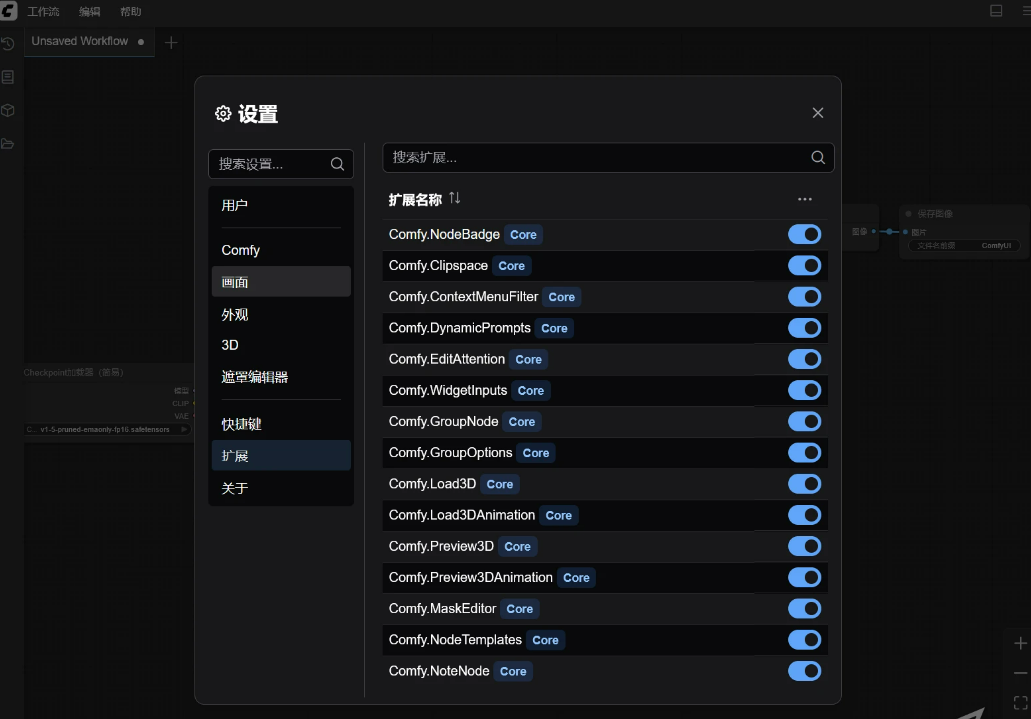Viewport: 1031px width, 719px height.
Task: Toggle Comfy.DynamicPrompts extension switch
Action: (805, 328)
